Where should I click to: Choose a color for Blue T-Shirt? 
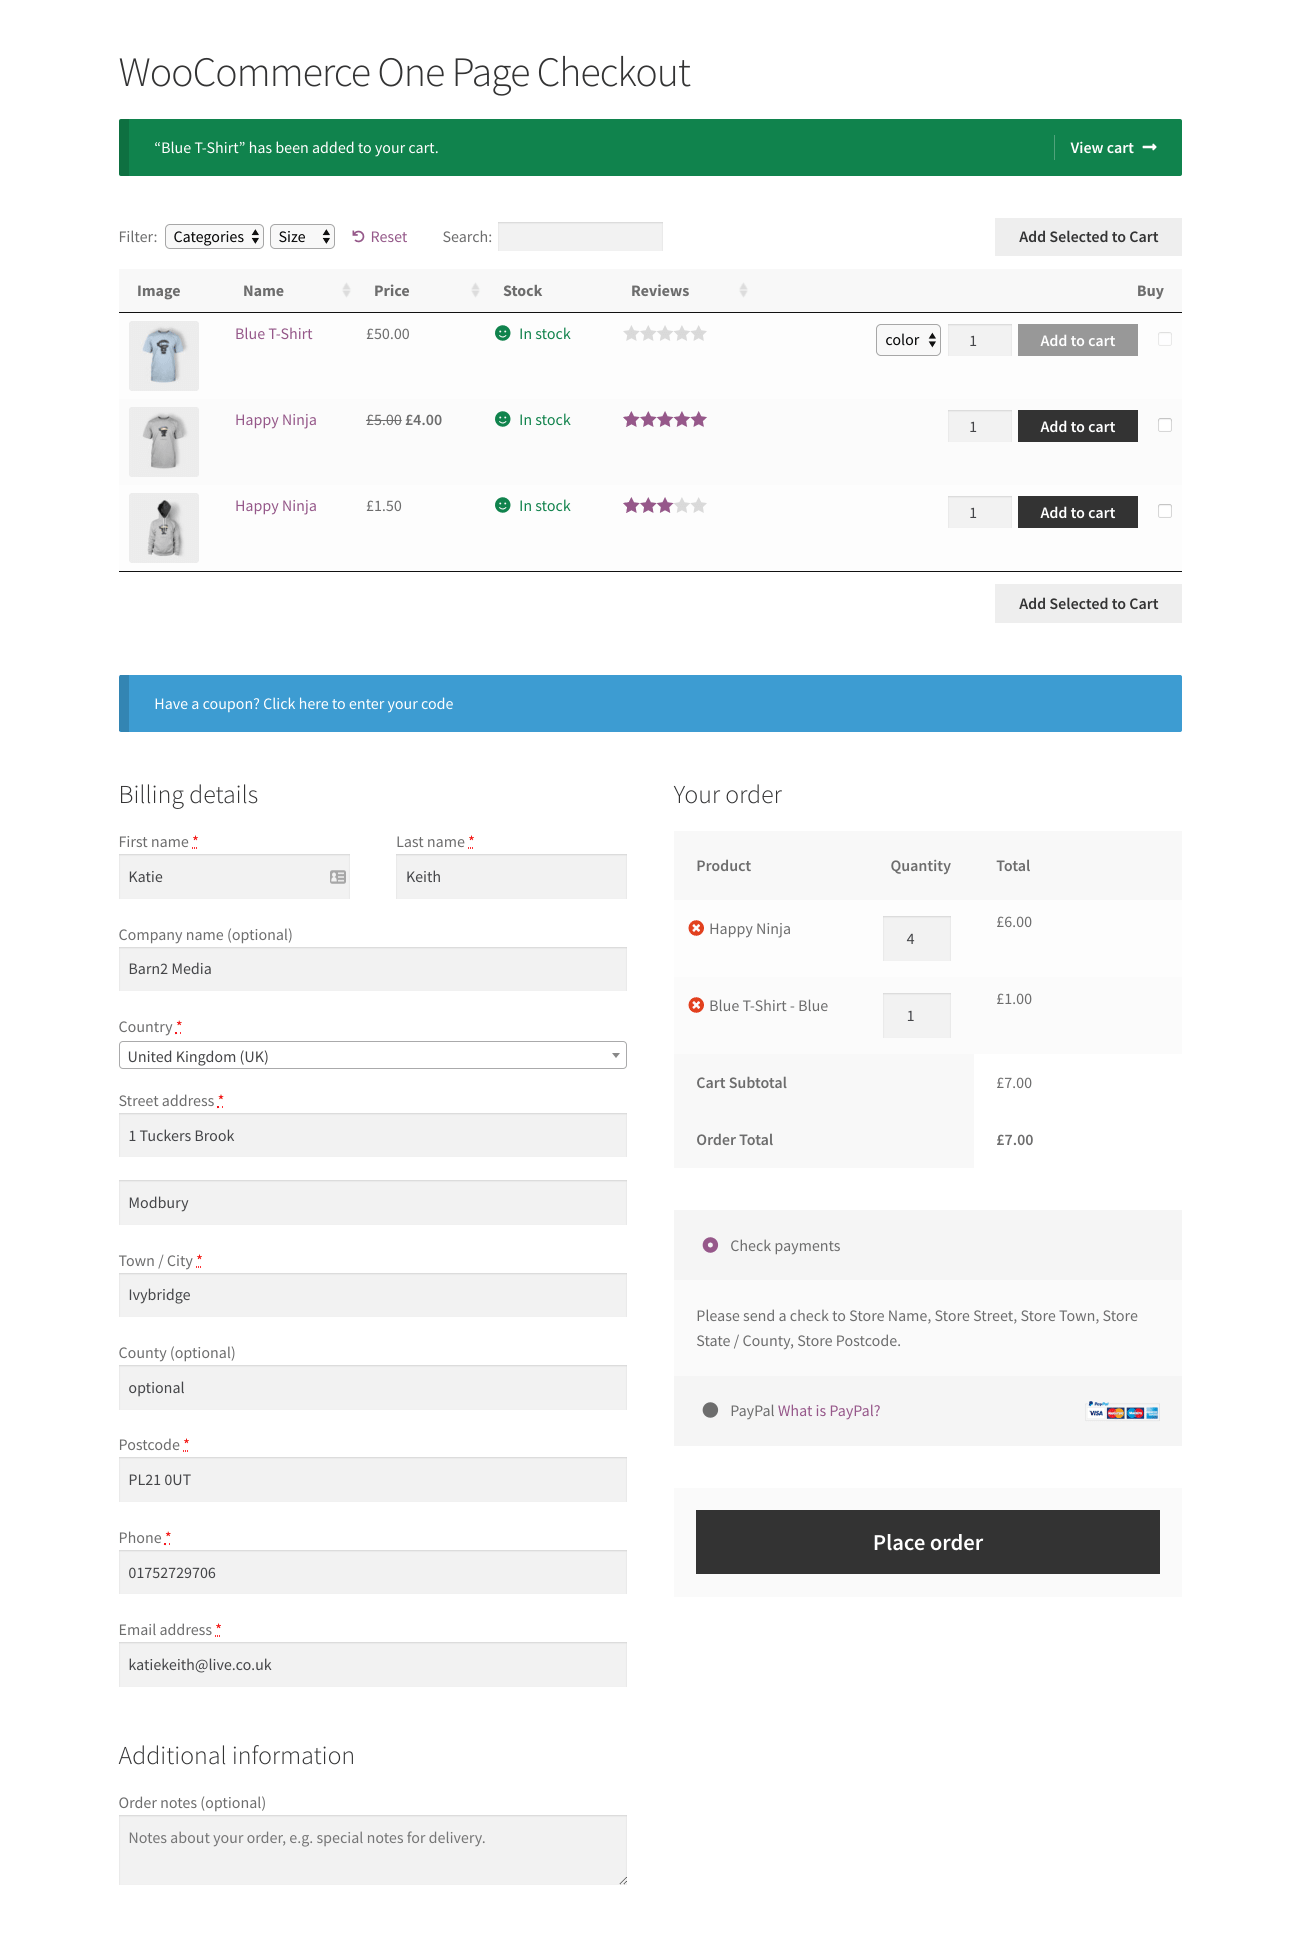point(908,340)
